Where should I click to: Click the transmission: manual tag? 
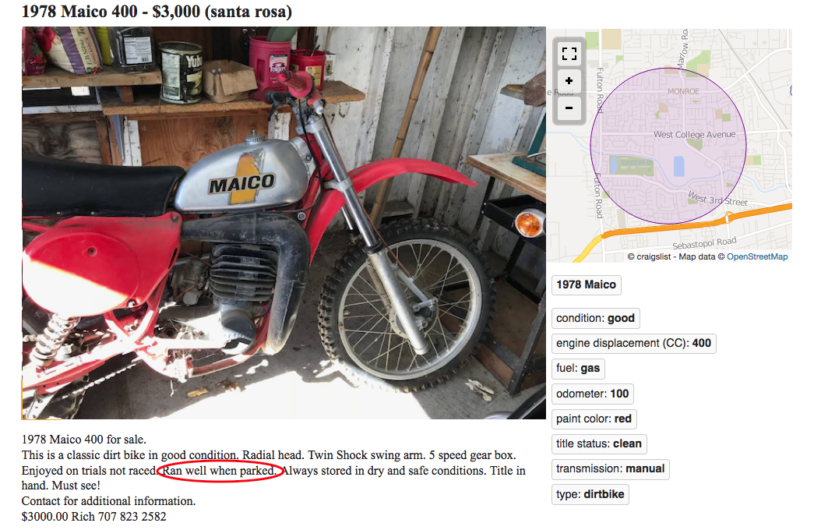coord(610,469)
